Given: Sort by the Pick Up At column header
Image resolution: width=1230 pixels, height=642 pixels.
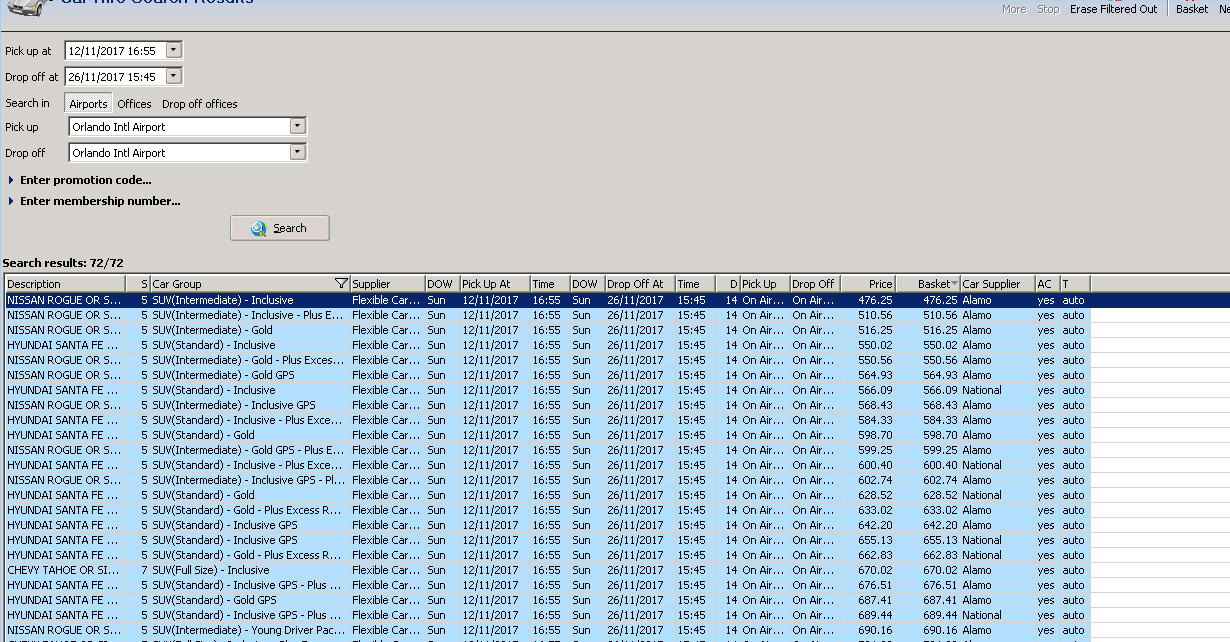Looking at the screenshot, I should (494, 284).
